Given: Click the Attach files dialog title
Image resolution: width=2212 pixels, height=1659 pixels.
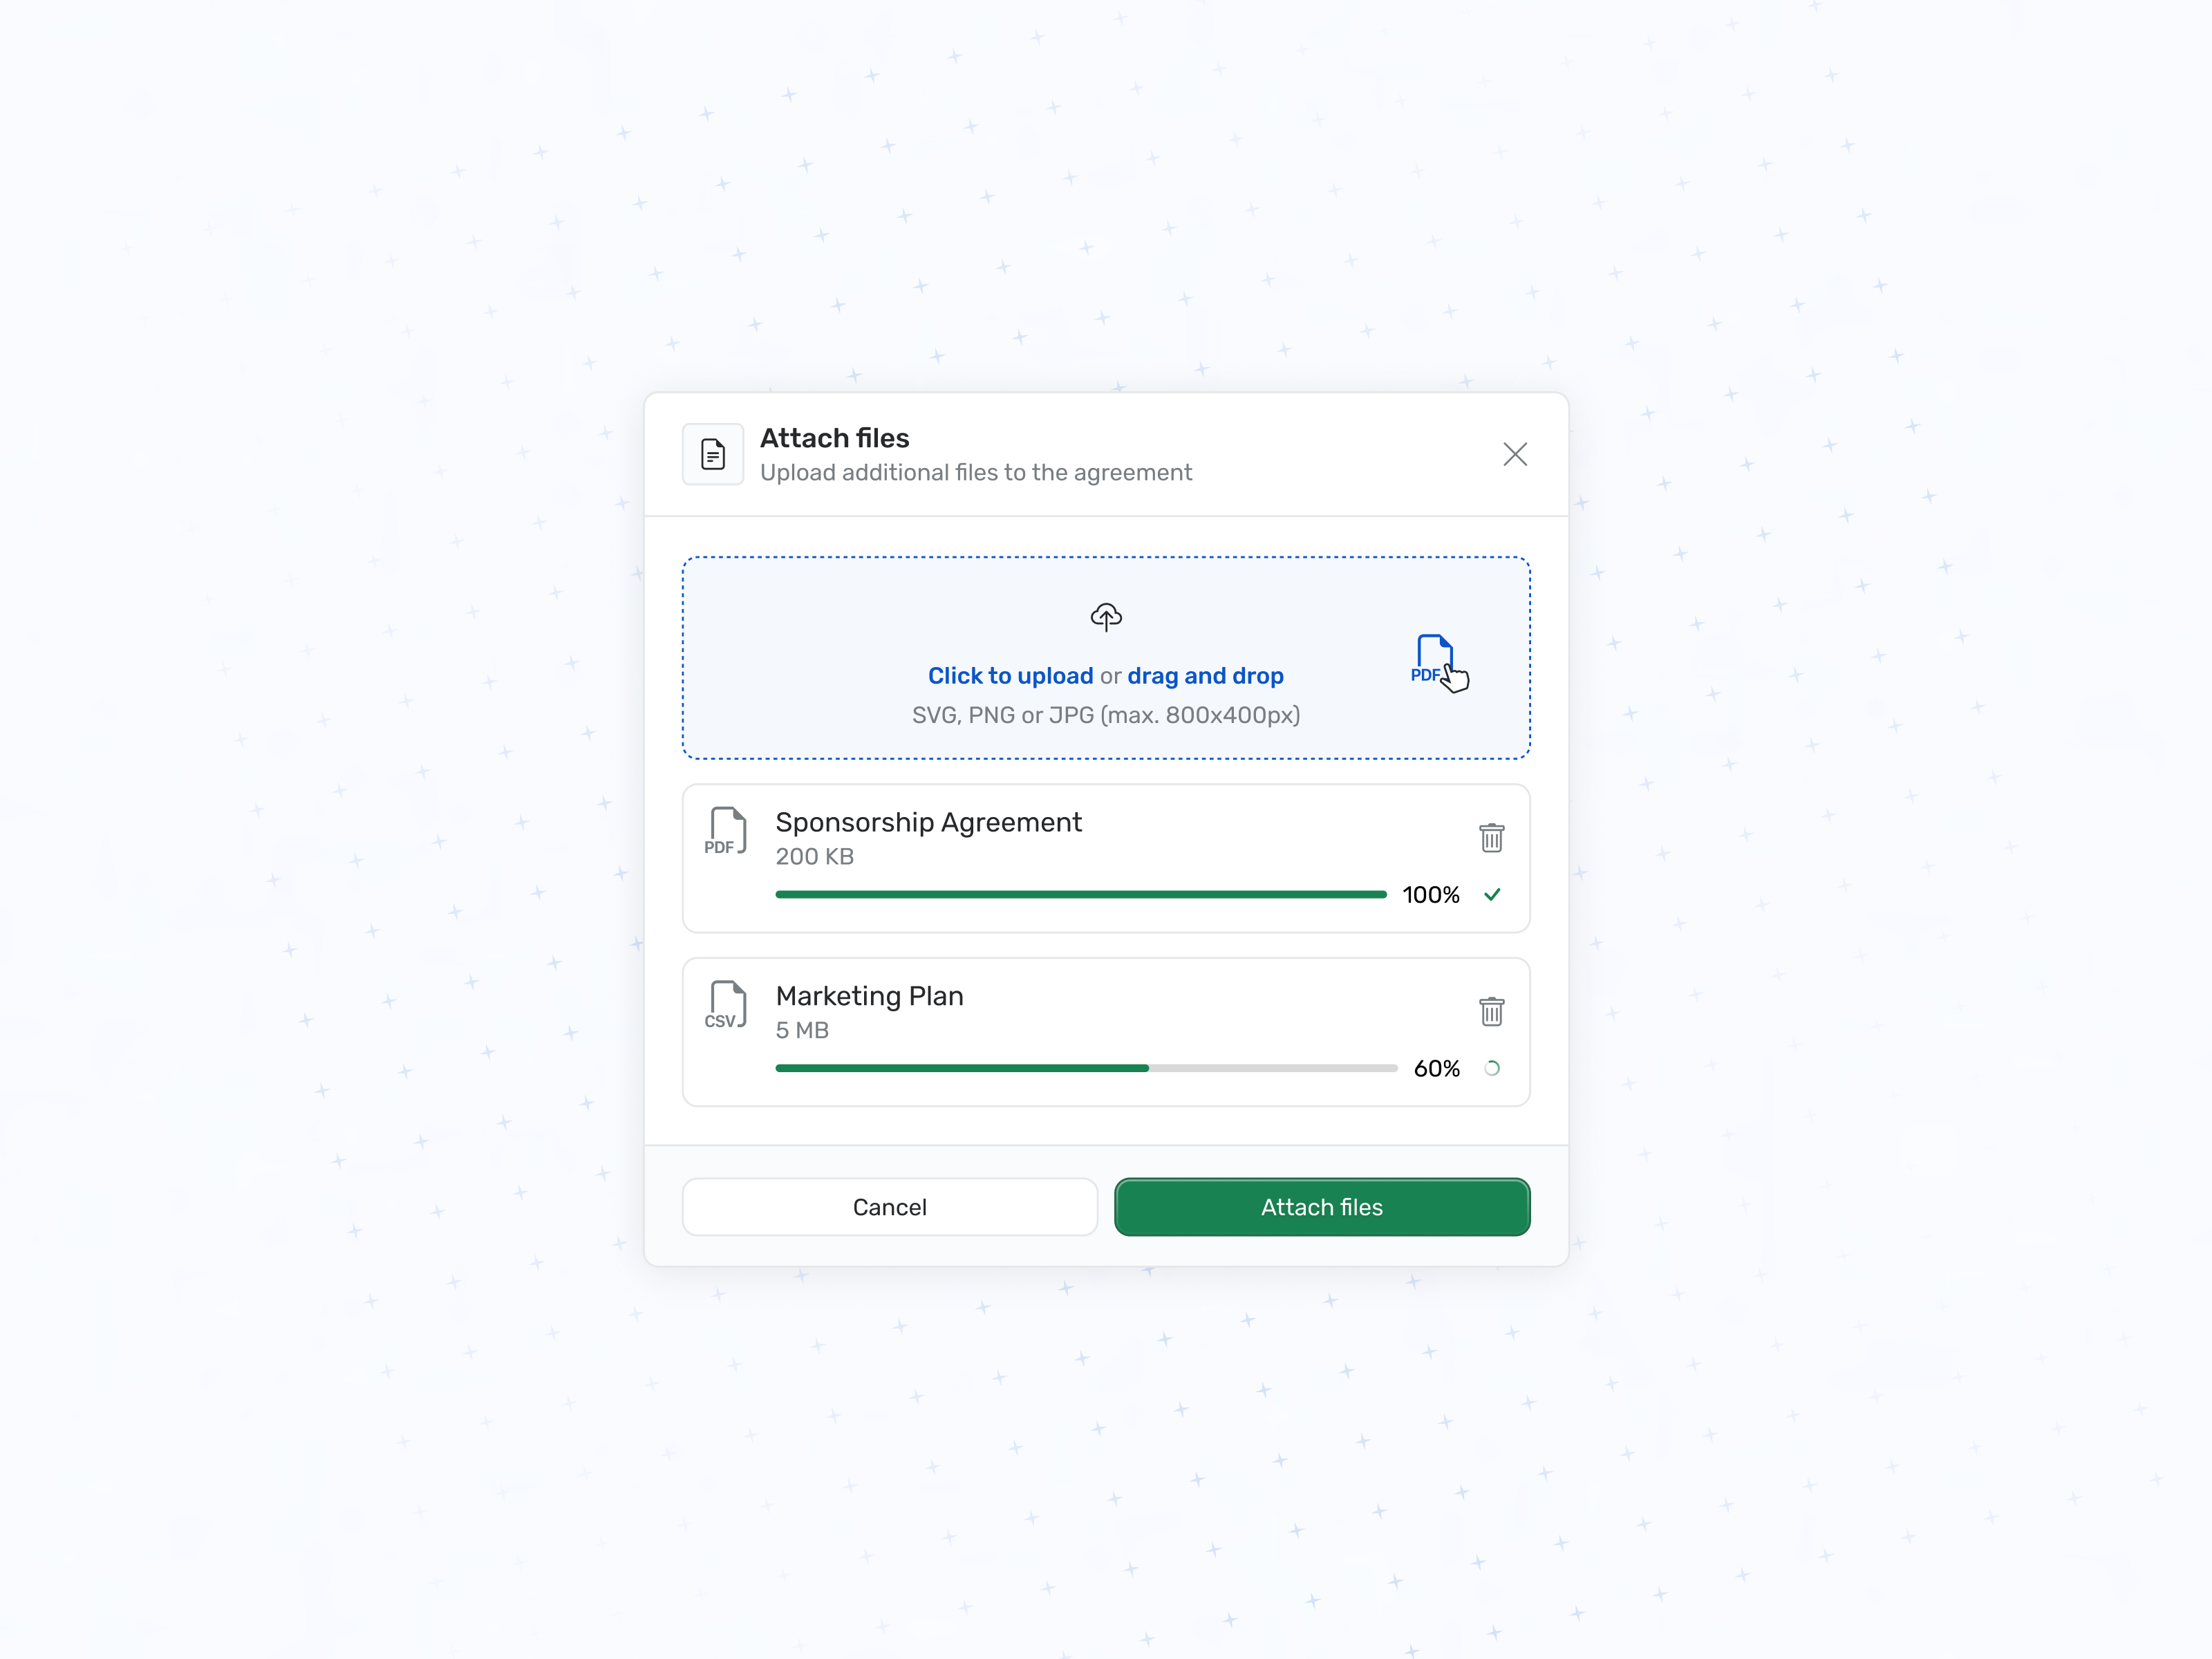Looking at the screenshot, I should (835, 438).
